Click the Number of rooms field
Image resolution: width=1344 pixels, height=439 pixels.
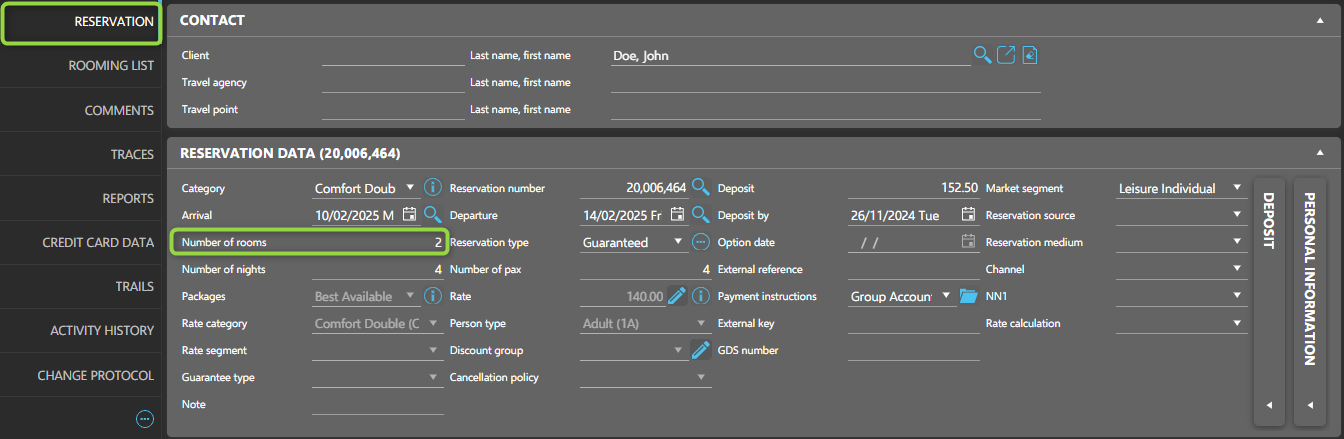click(x=380, y=242)
